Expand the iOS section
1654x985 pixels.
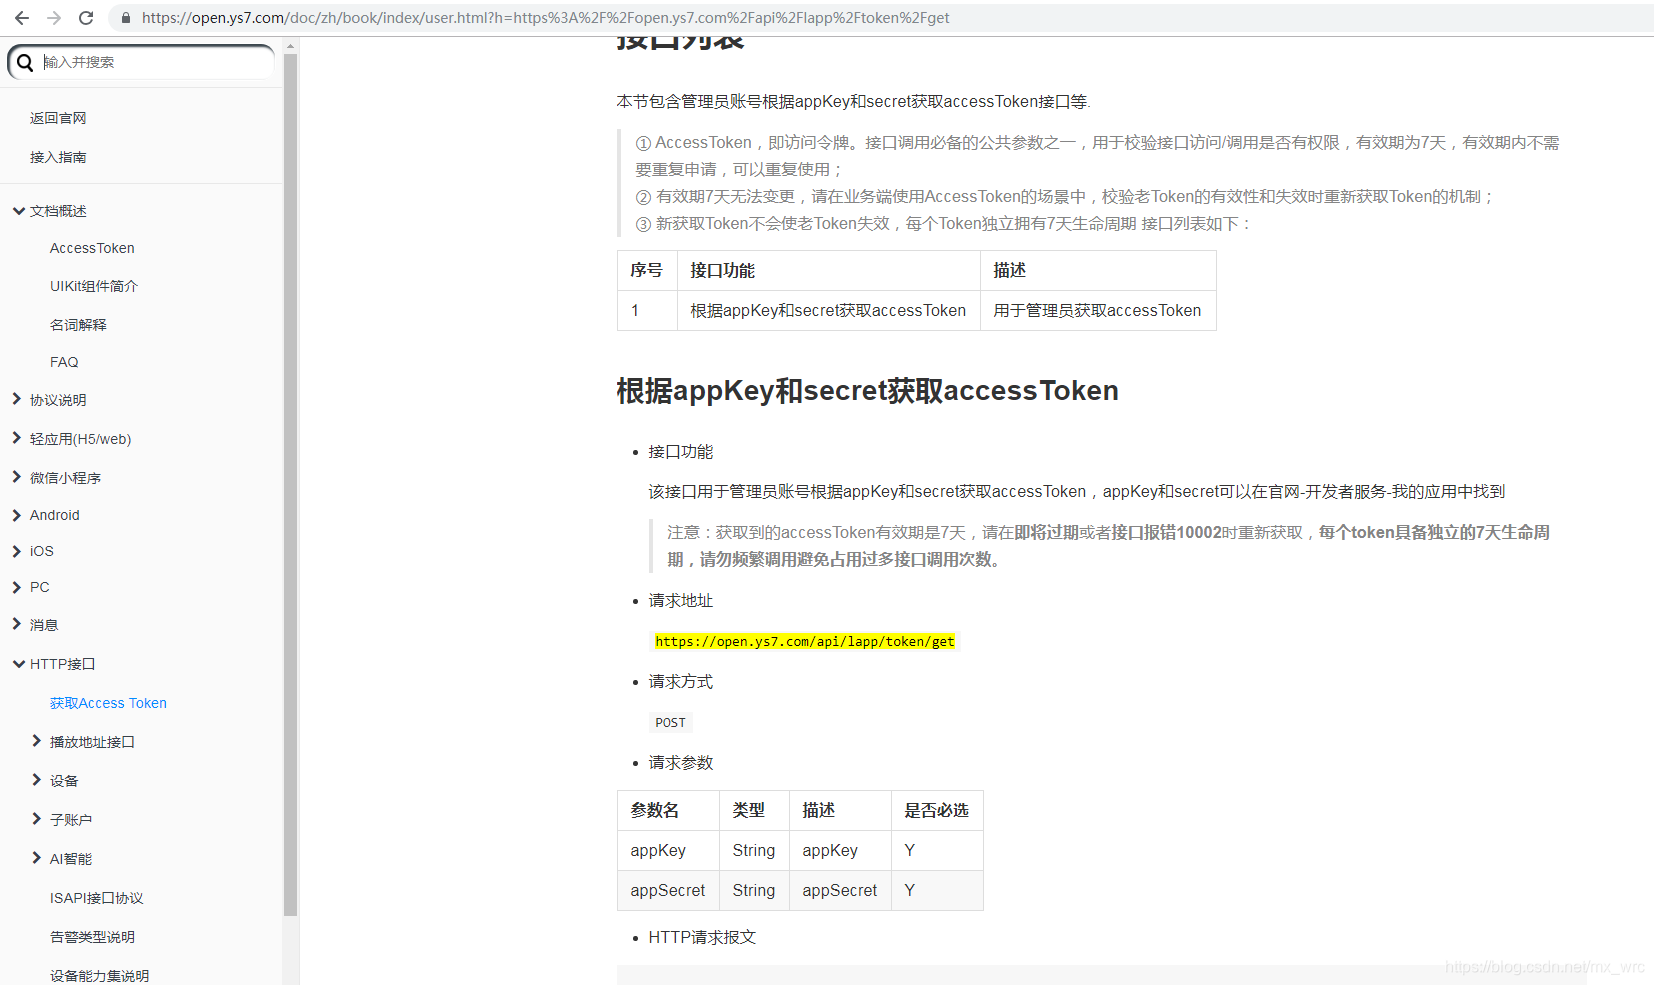click(x=41, y=551)
